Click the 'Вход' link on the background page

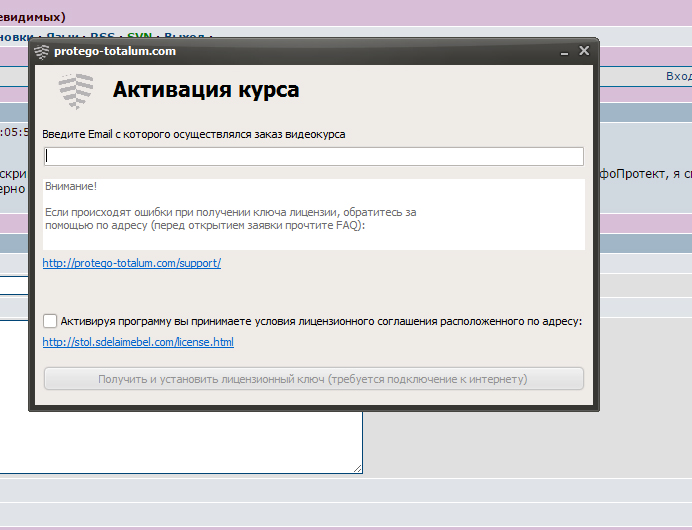coord(678,76)
